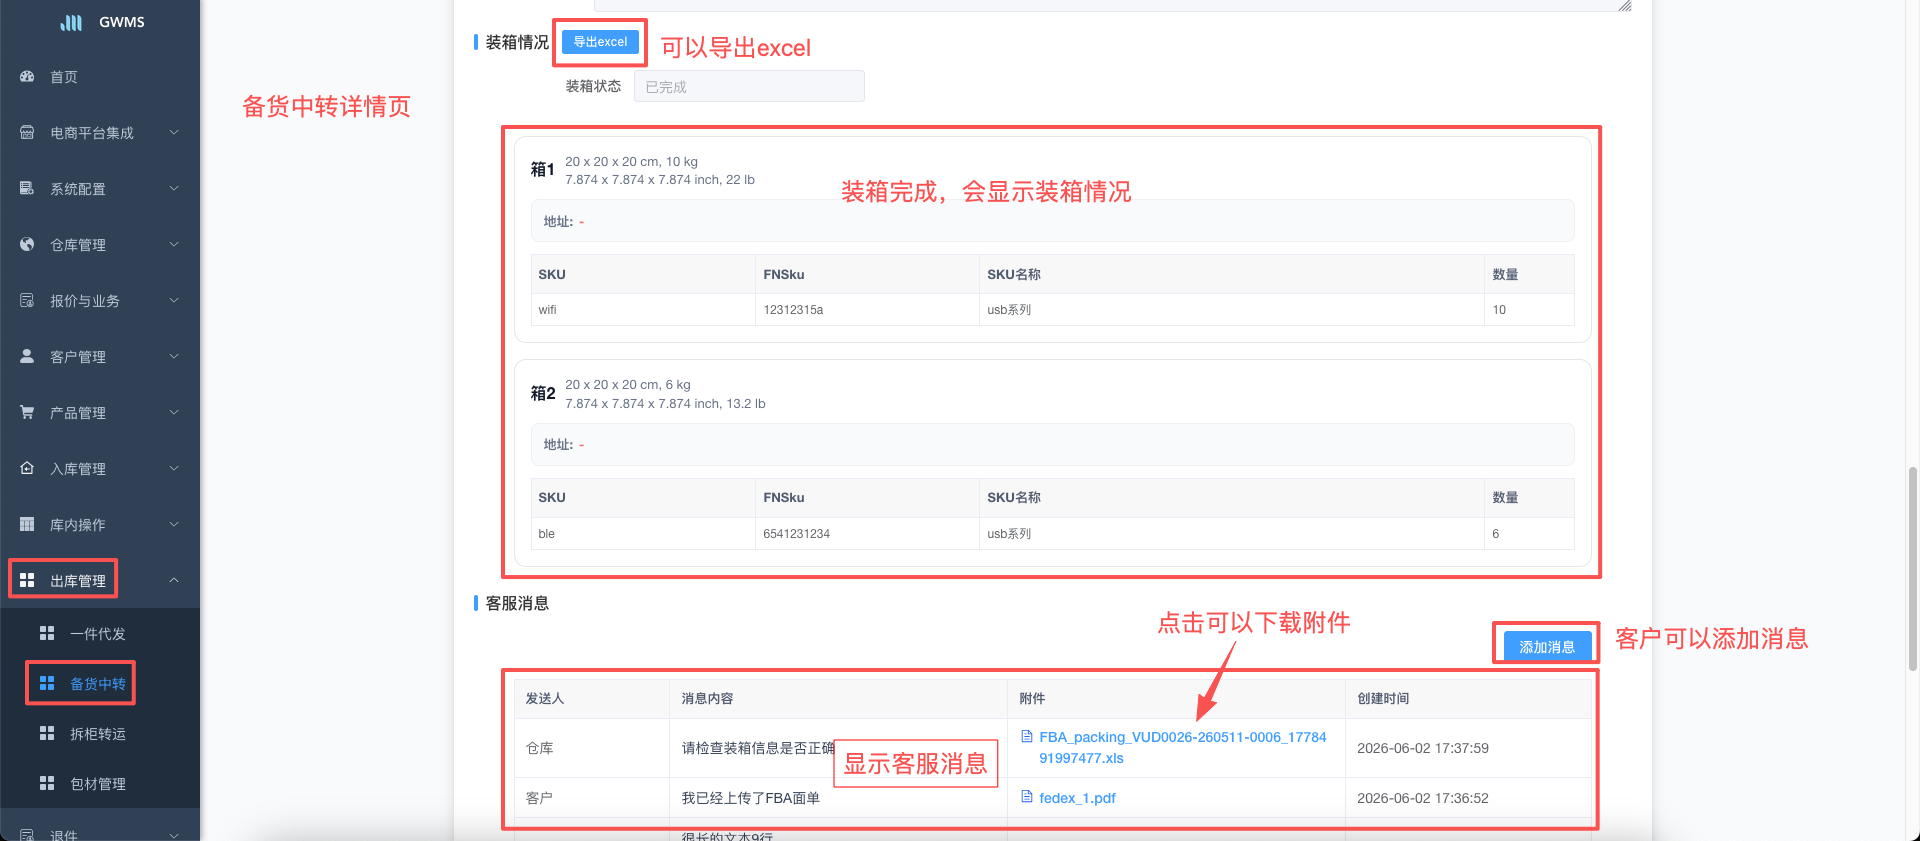The height and width of the screenshot is (841, 1920).
Task: Click the 导出excel button
Action: (x=600, y=42)
